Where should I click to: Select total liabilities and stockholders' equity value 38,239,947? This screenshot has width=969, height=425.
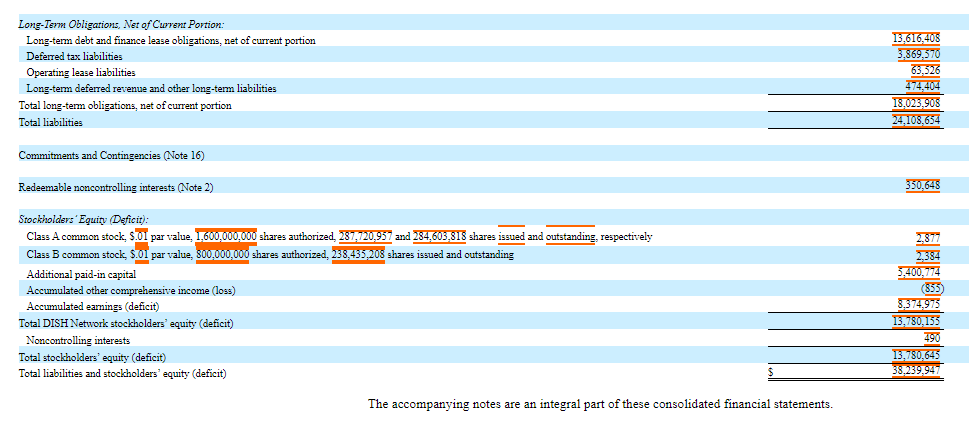click(916, 371)
